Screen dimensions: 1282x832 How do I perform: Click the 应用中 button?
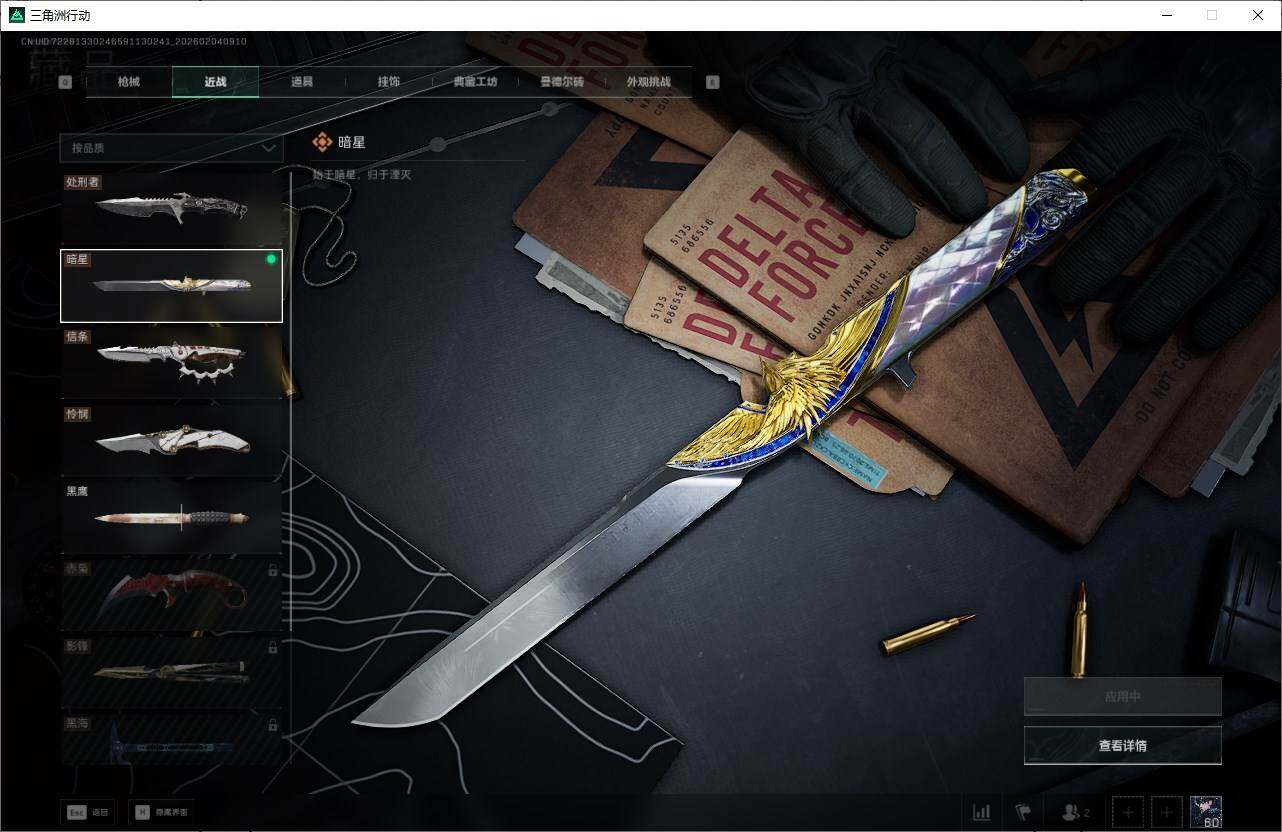(x=1123, y=697)
